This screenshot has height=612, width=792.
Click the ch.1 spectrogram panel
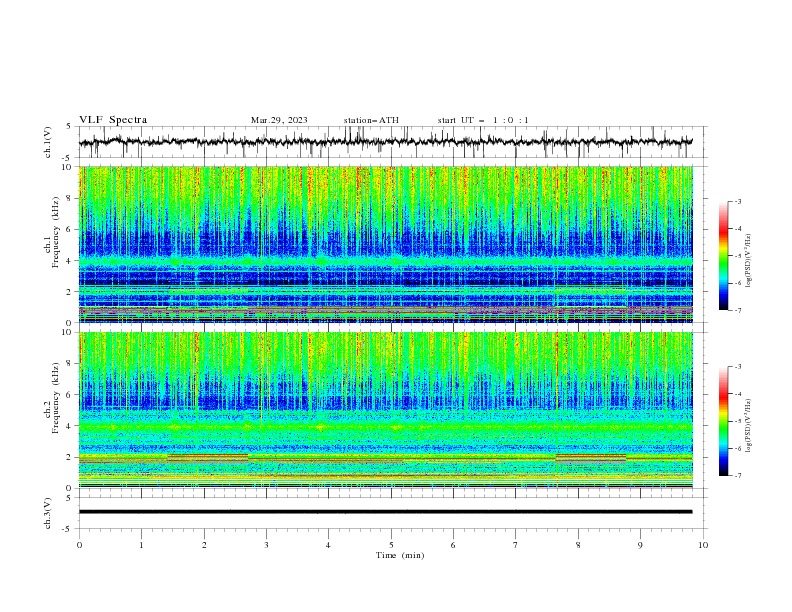click(x=385, y=244)
